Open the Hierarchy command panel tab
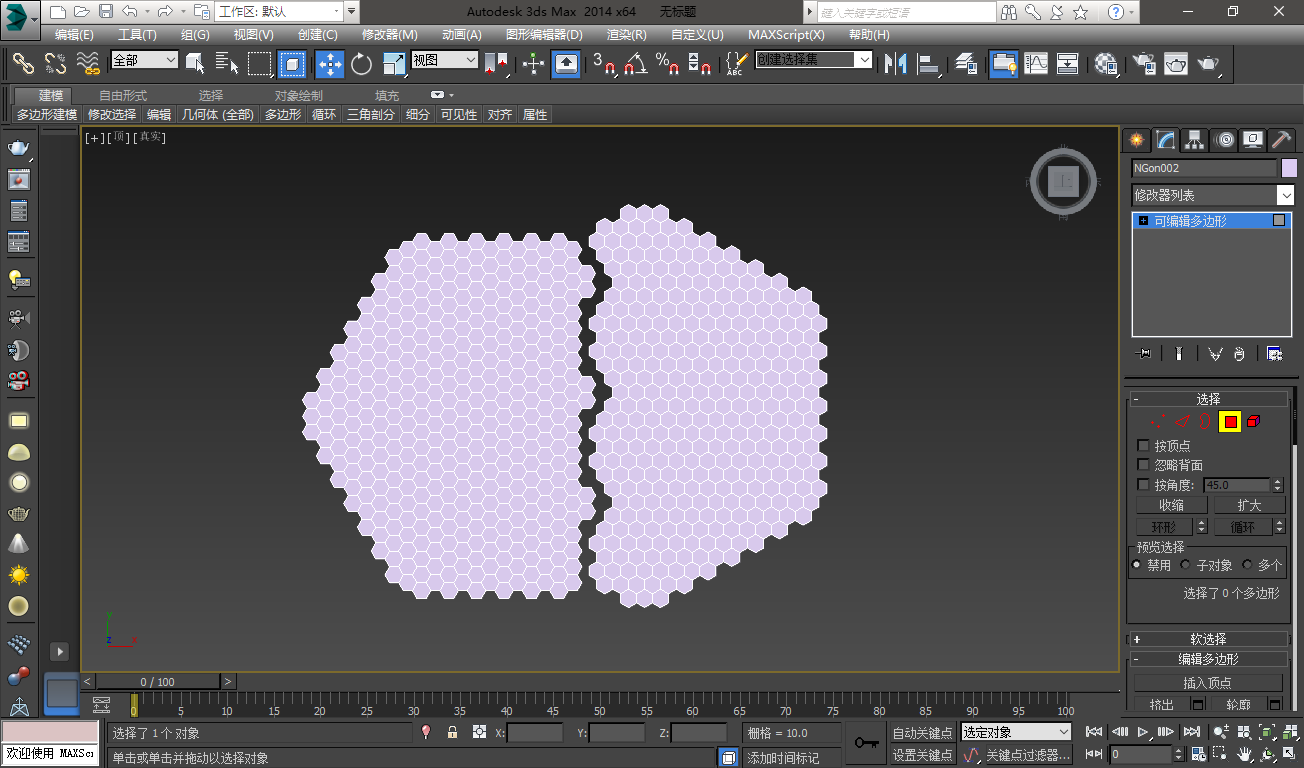Image resolution: width=1304 pixels, height=768 pixels. (1194, 140)
